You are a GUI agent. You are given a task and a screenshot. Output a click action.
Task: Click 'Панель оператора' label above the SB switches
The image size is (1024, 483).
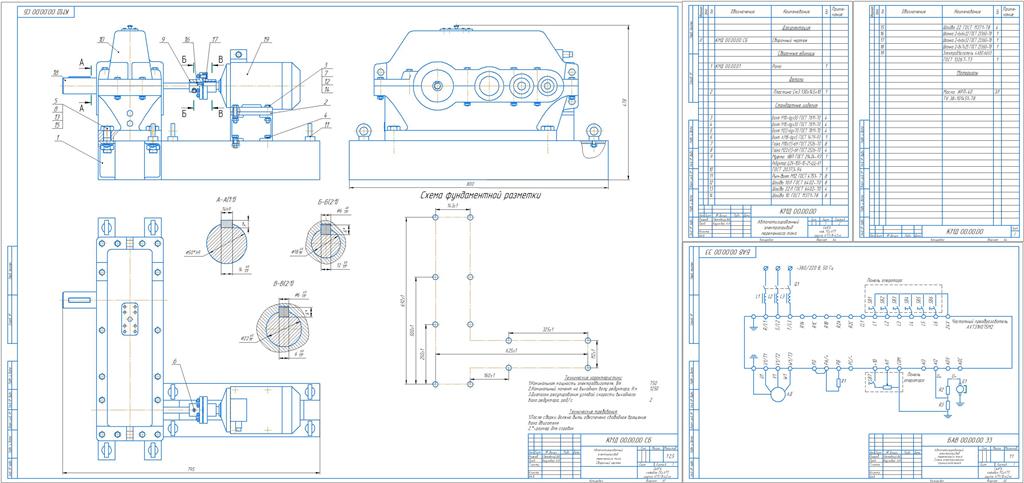click(x=884, y=279)
